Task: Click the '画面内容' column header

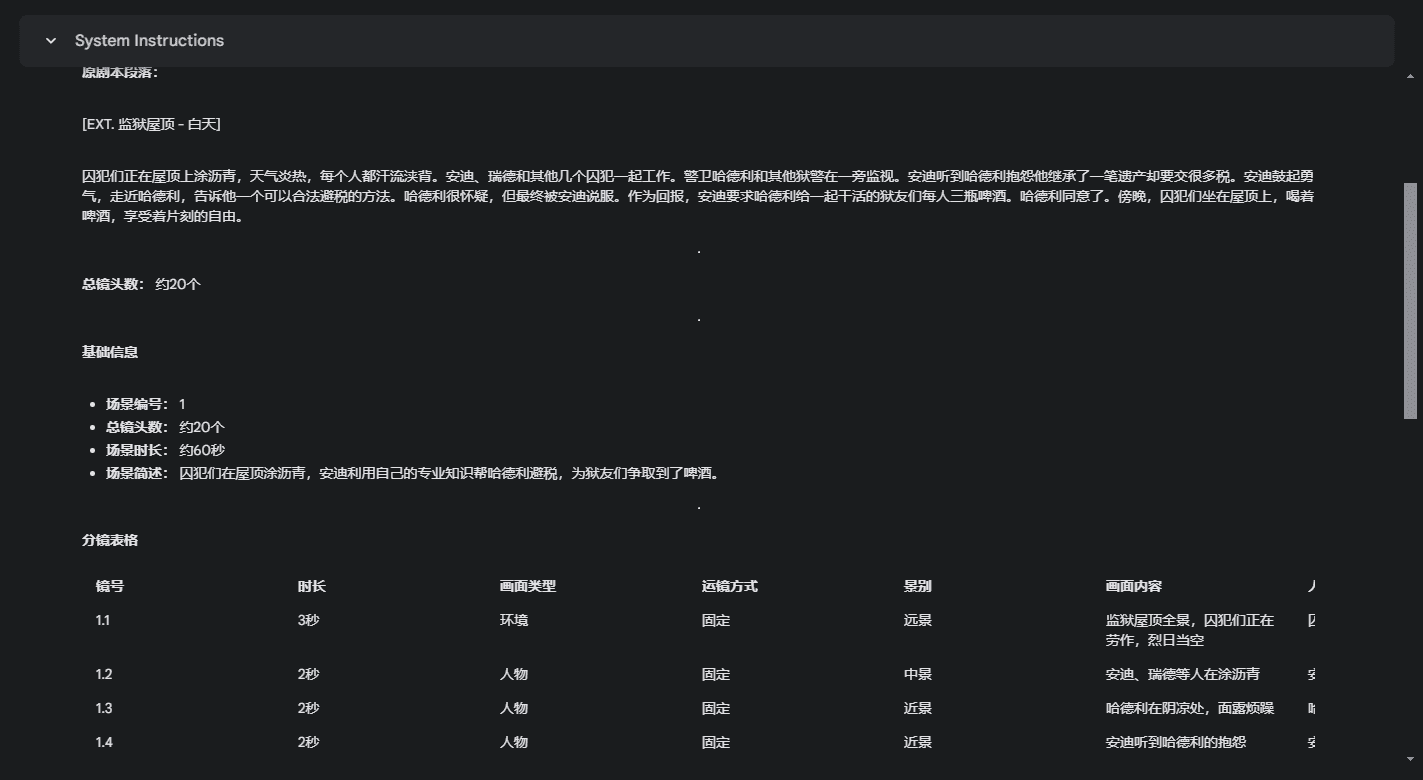Action: (1134, 586)
